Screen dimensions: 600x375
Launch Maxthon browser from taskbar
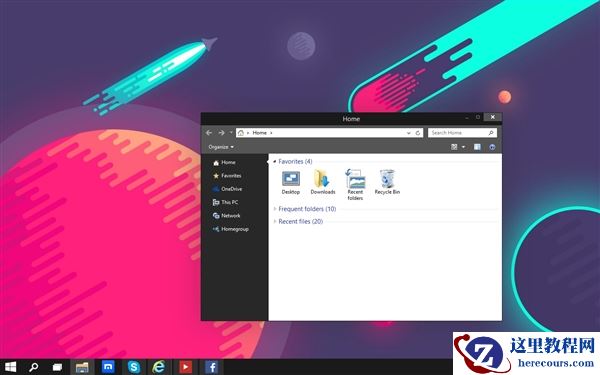pos(108,367)
